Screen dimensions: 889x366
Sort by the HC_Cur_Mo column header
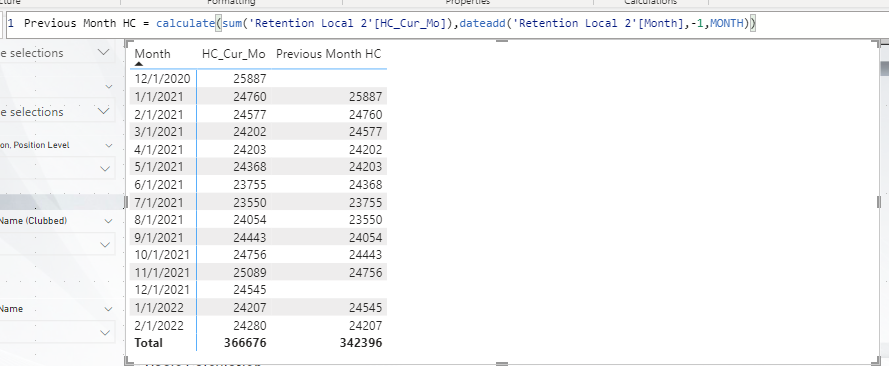[234, 54]
